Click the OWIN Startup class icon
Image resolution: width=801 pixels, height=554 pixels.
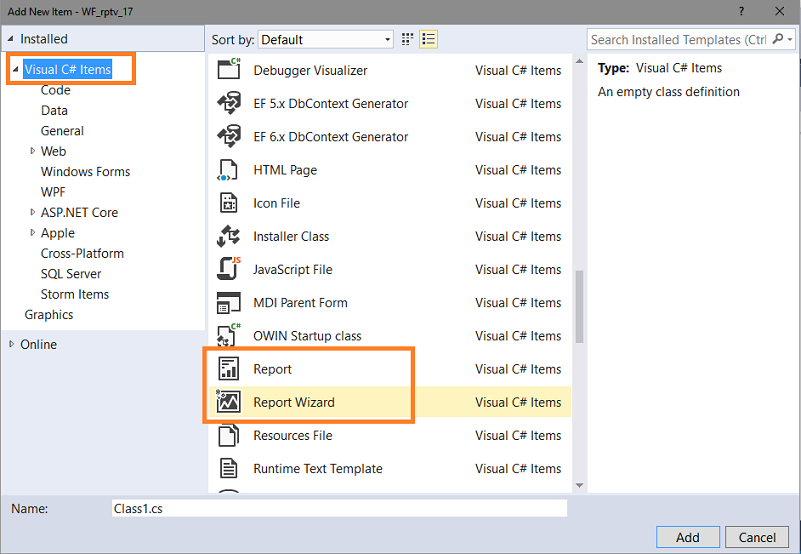[228, 335]
